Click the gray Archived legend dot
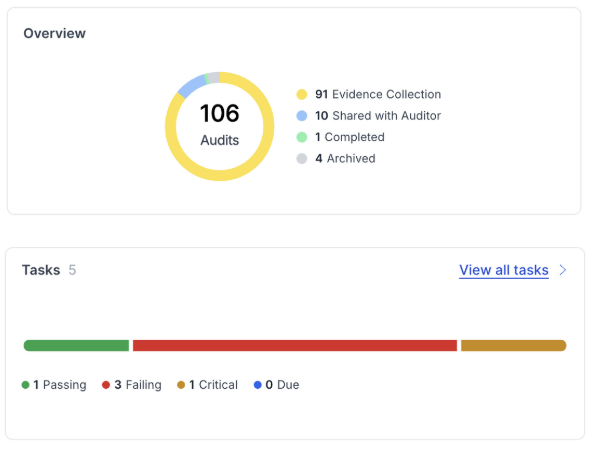Viewport: 600px width, 454px height. click(301, 158)
